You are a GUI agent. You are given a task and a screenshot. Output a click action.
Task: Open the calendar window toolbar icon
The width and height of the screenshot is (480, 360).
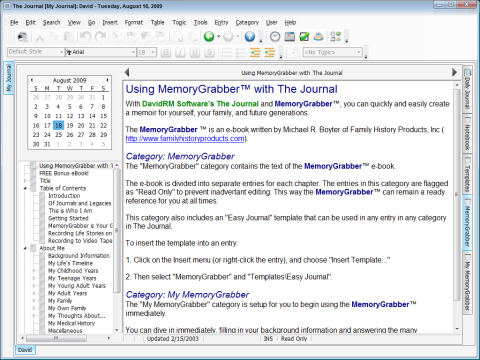click(289, 36)
